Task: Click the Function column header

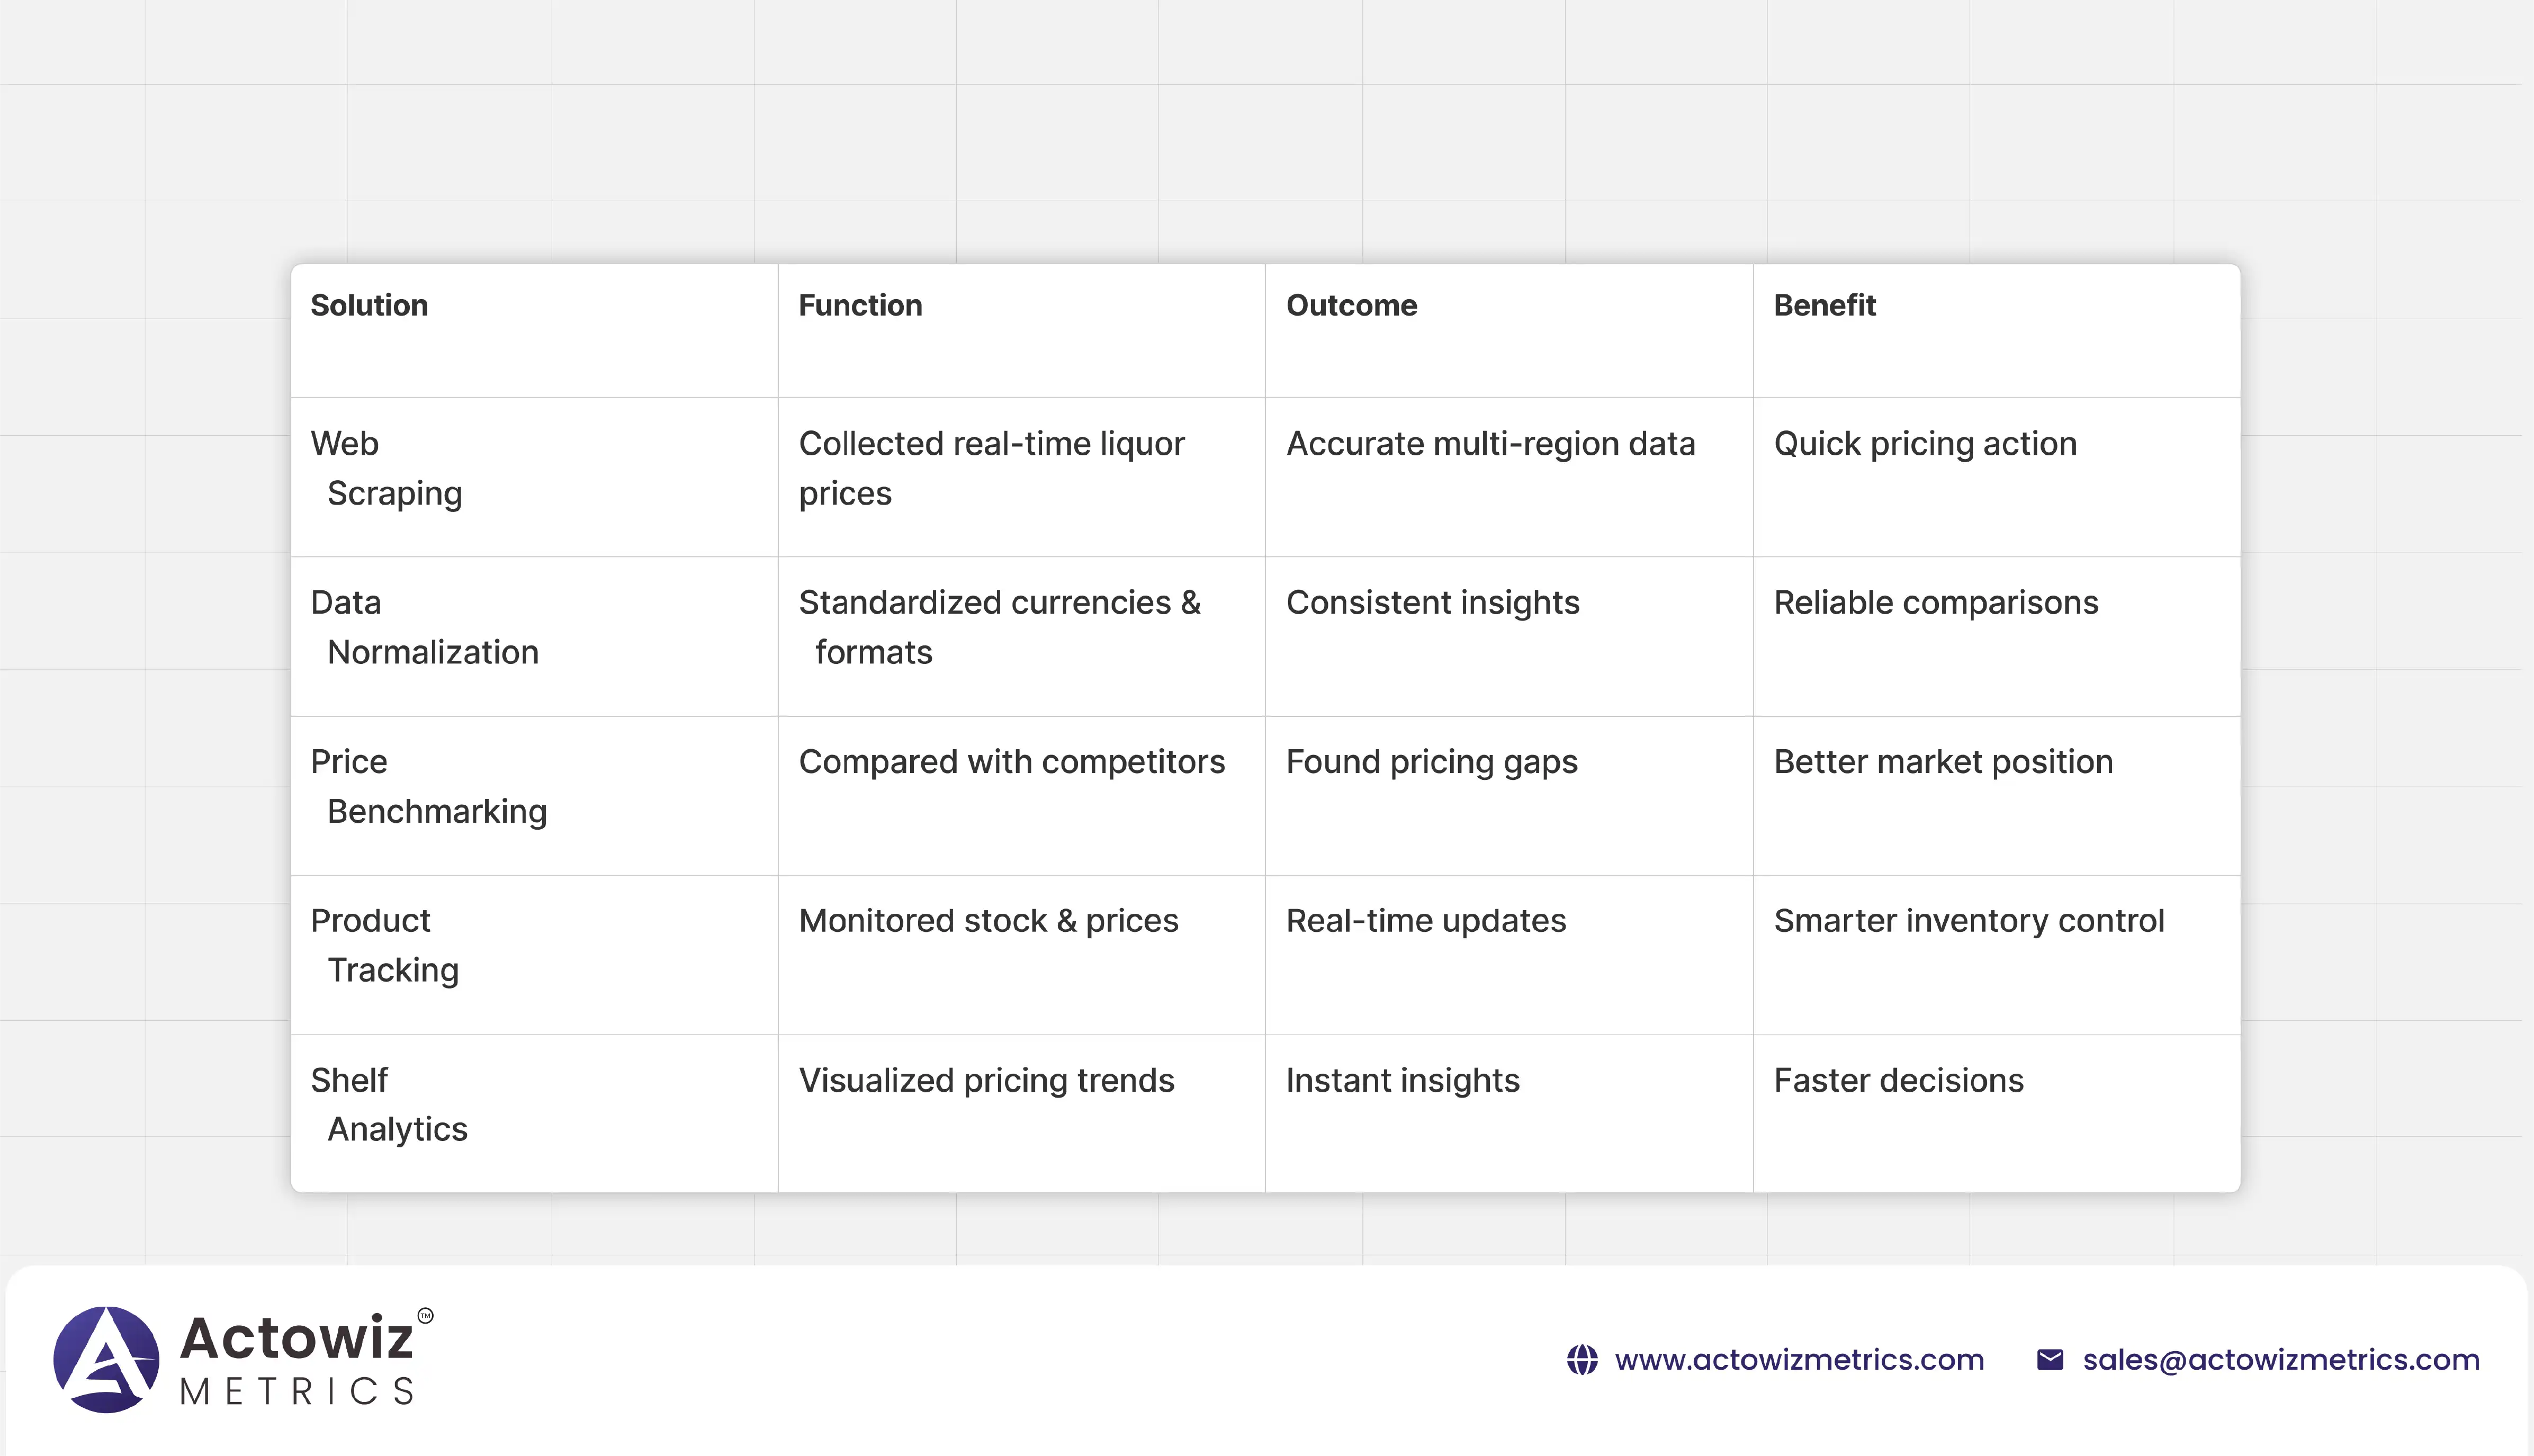Action: tap(860, 306)
